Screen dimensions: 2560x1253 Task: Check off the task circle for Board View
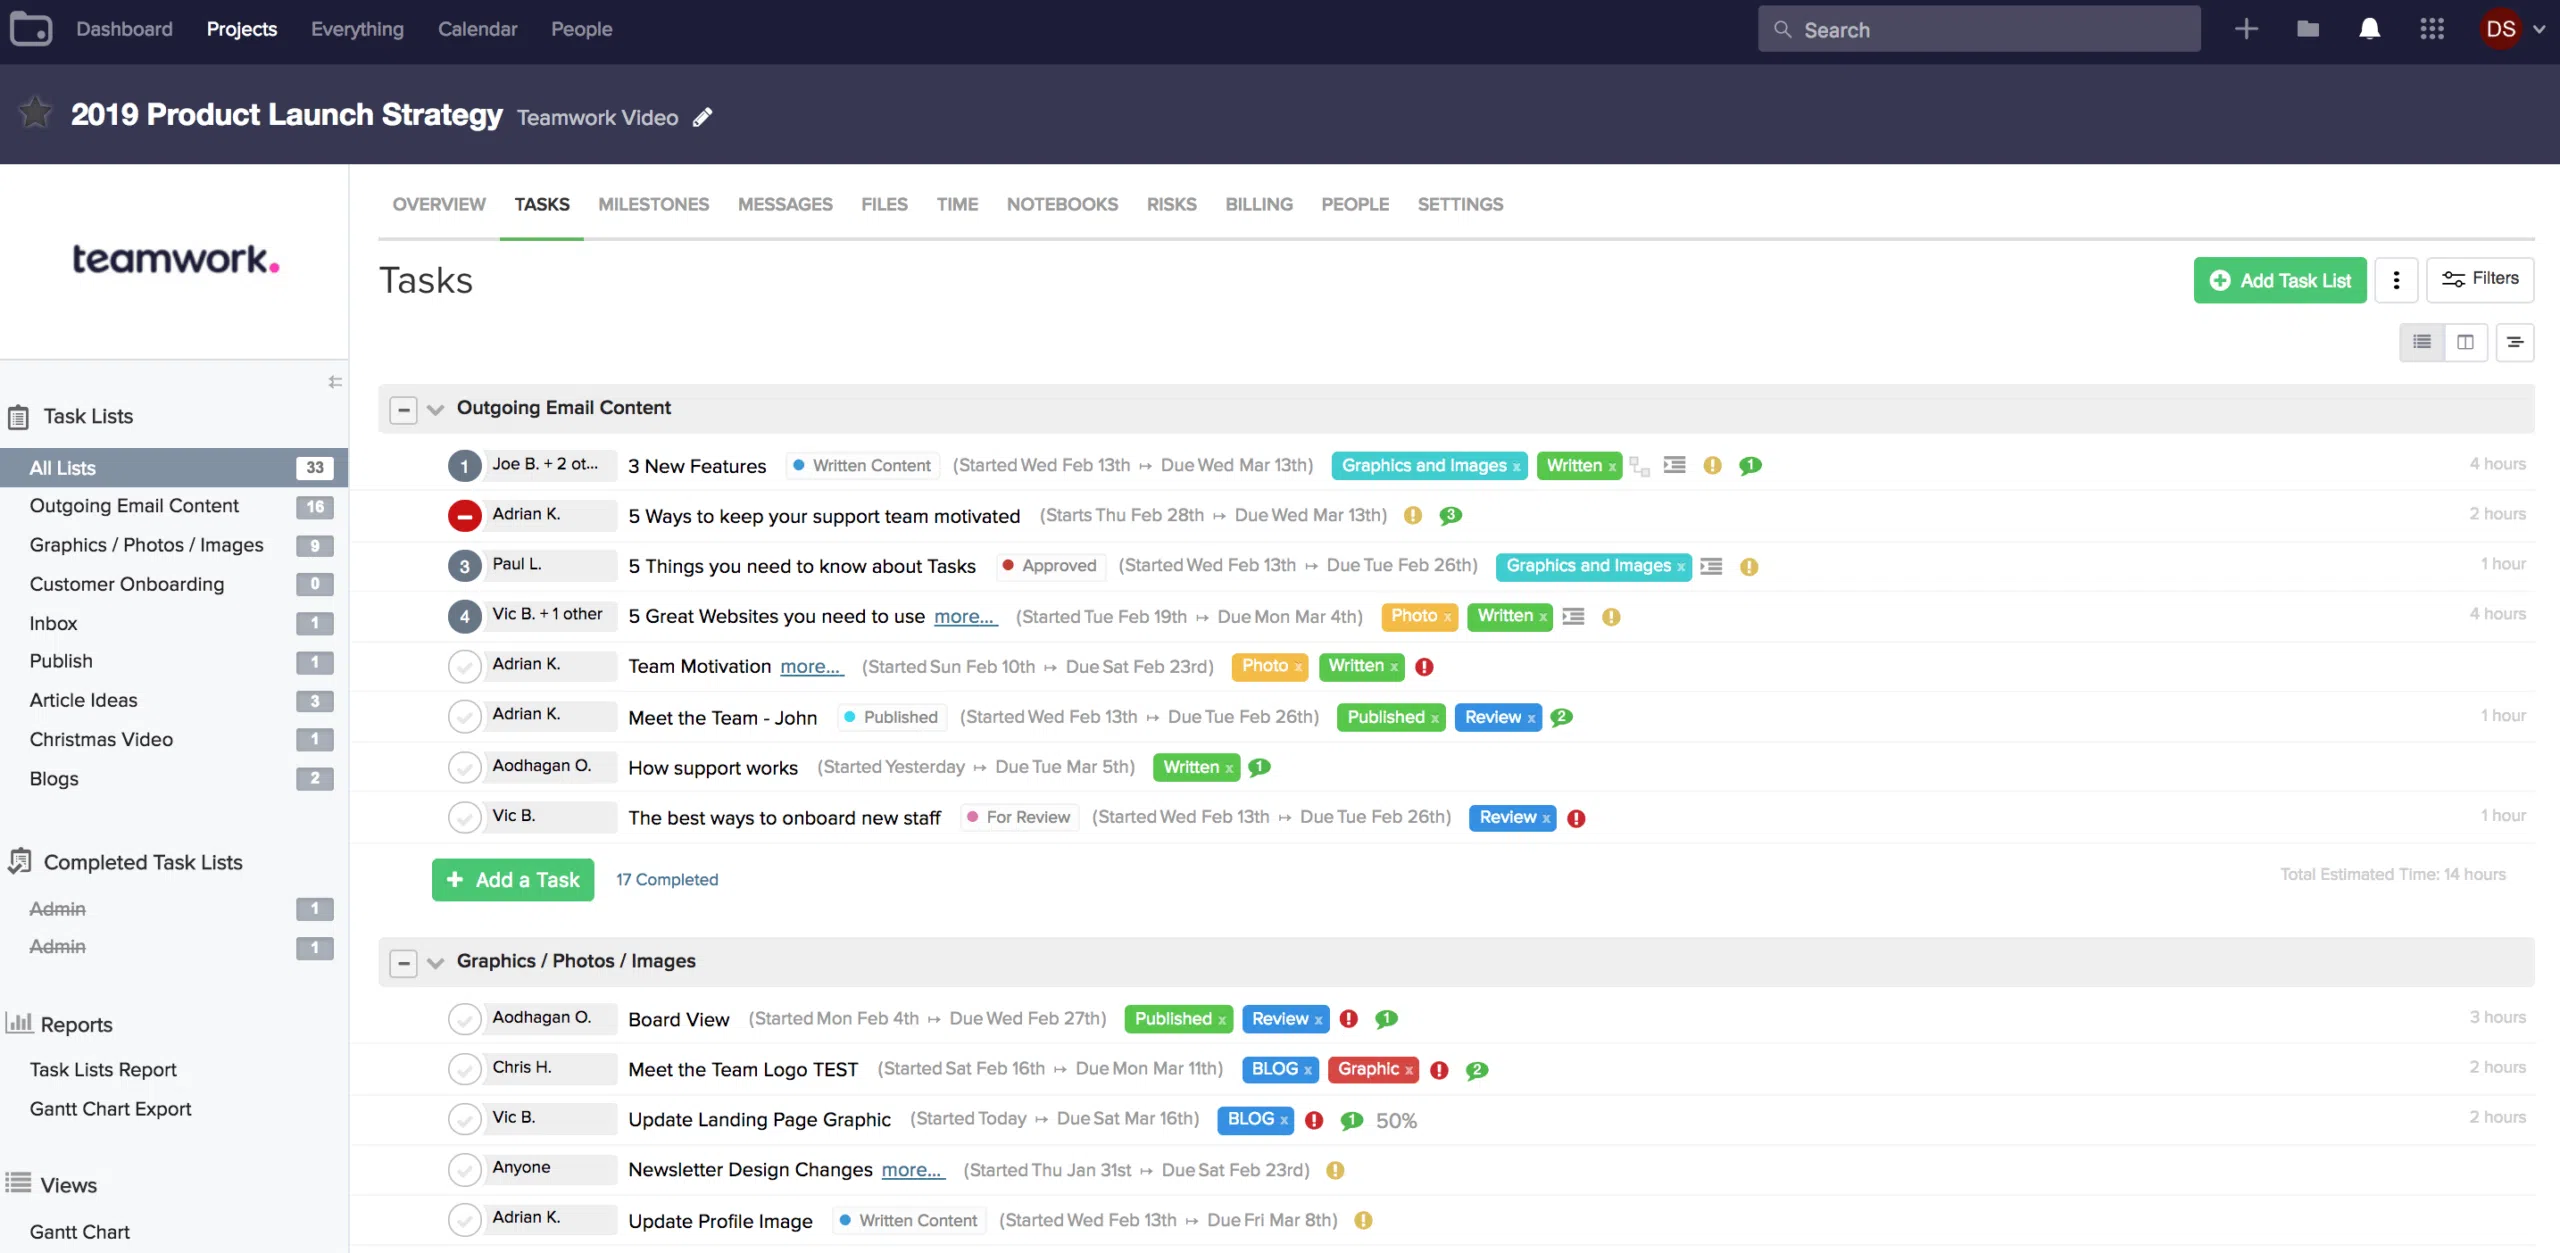click(x=464, y=1018)
